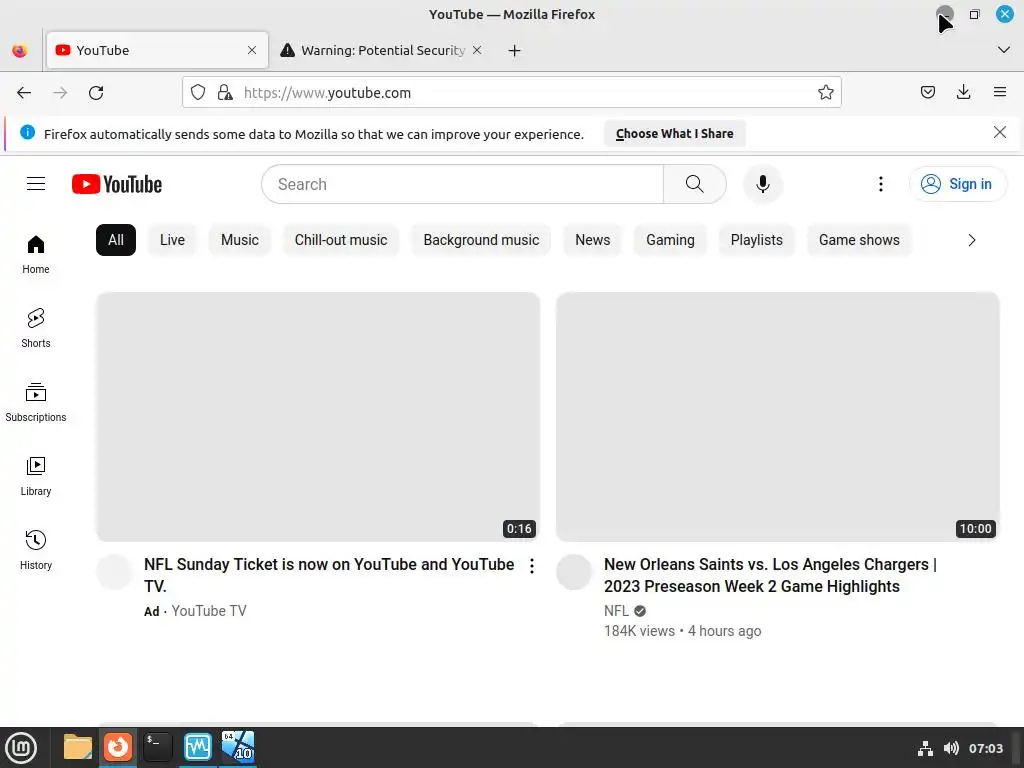Select the Playlists category chip

click(756, 240)
